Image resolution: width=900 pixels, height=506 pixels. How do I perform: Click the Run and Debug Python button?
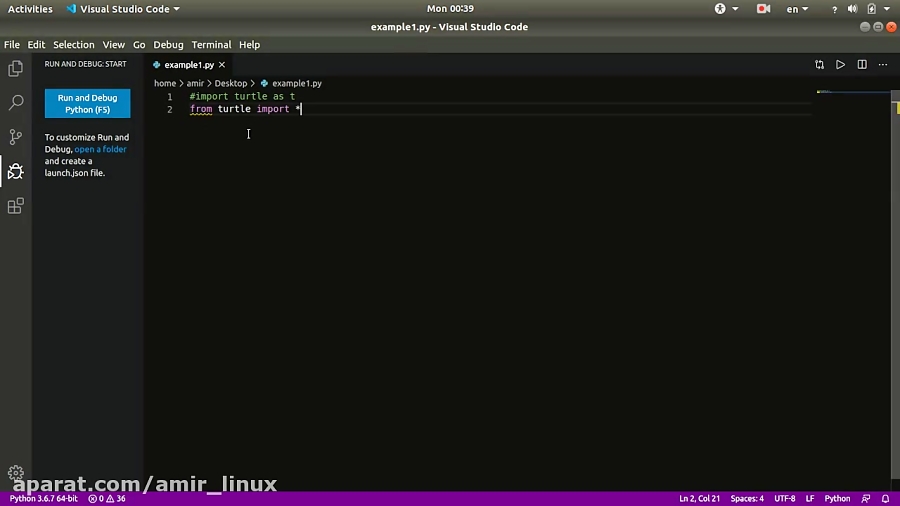click(87, 104)
